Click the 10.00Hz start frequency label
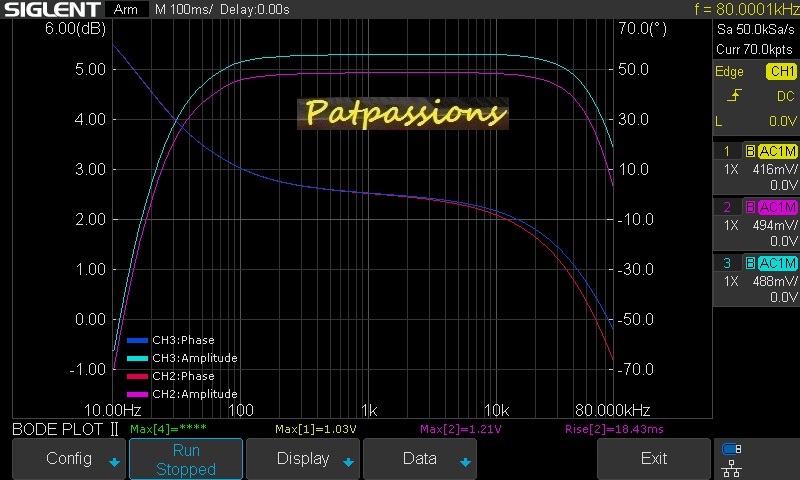The height and width of the screenshot is (480, 800). (113, 410)
